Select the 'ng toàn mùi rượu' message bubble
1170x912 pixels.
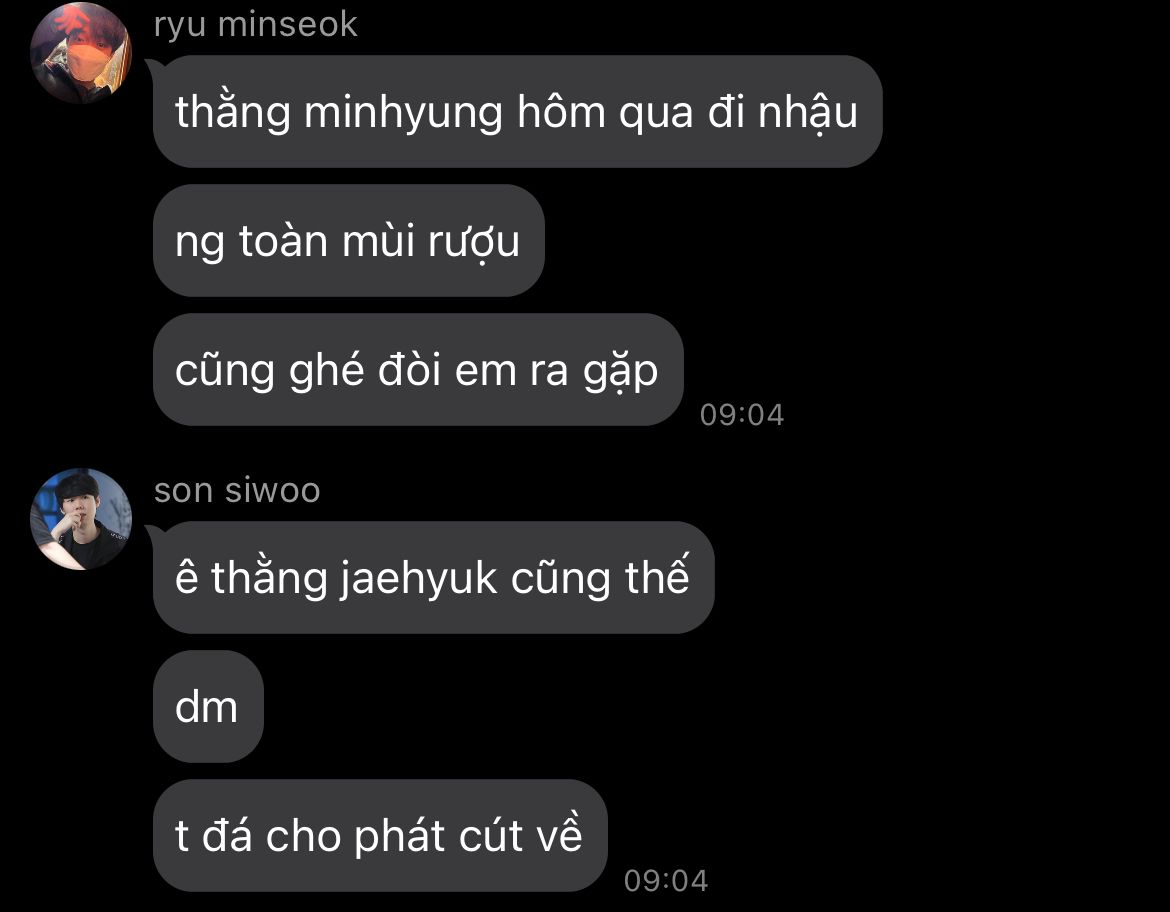[x=348, y=240]
